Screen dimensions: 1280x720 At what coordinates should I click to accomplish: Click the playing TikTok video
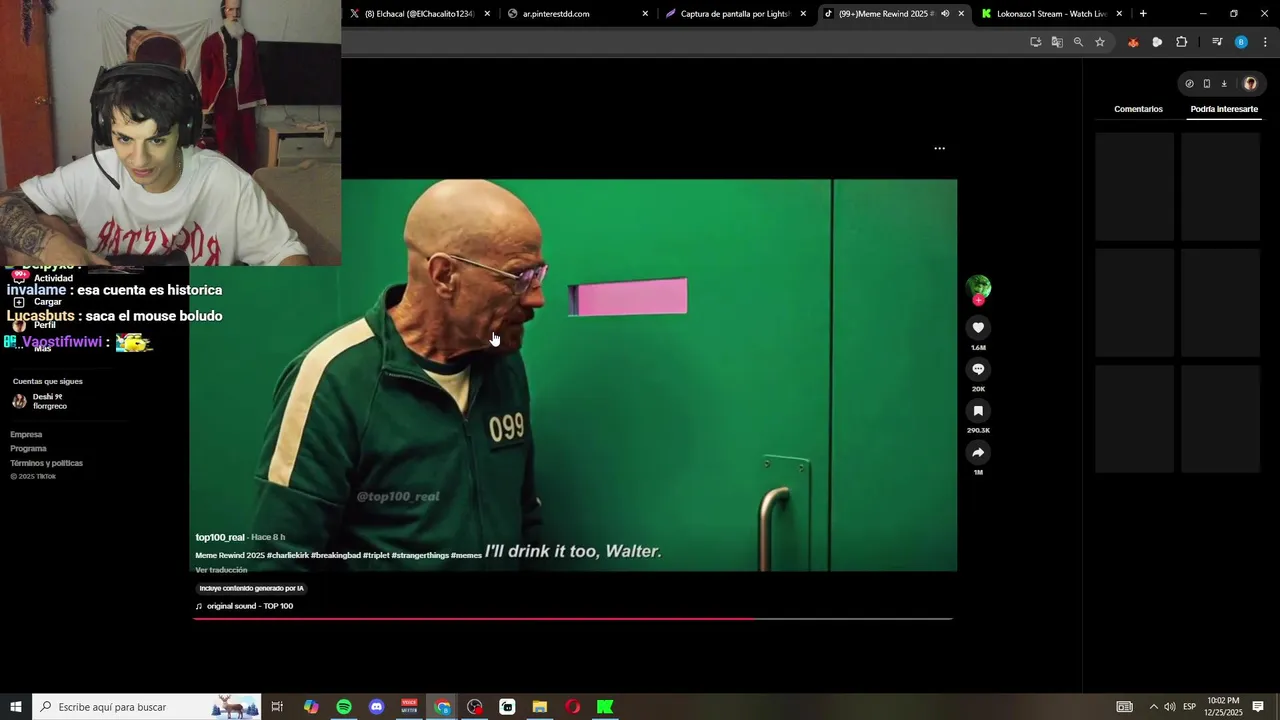click(573, 375)
